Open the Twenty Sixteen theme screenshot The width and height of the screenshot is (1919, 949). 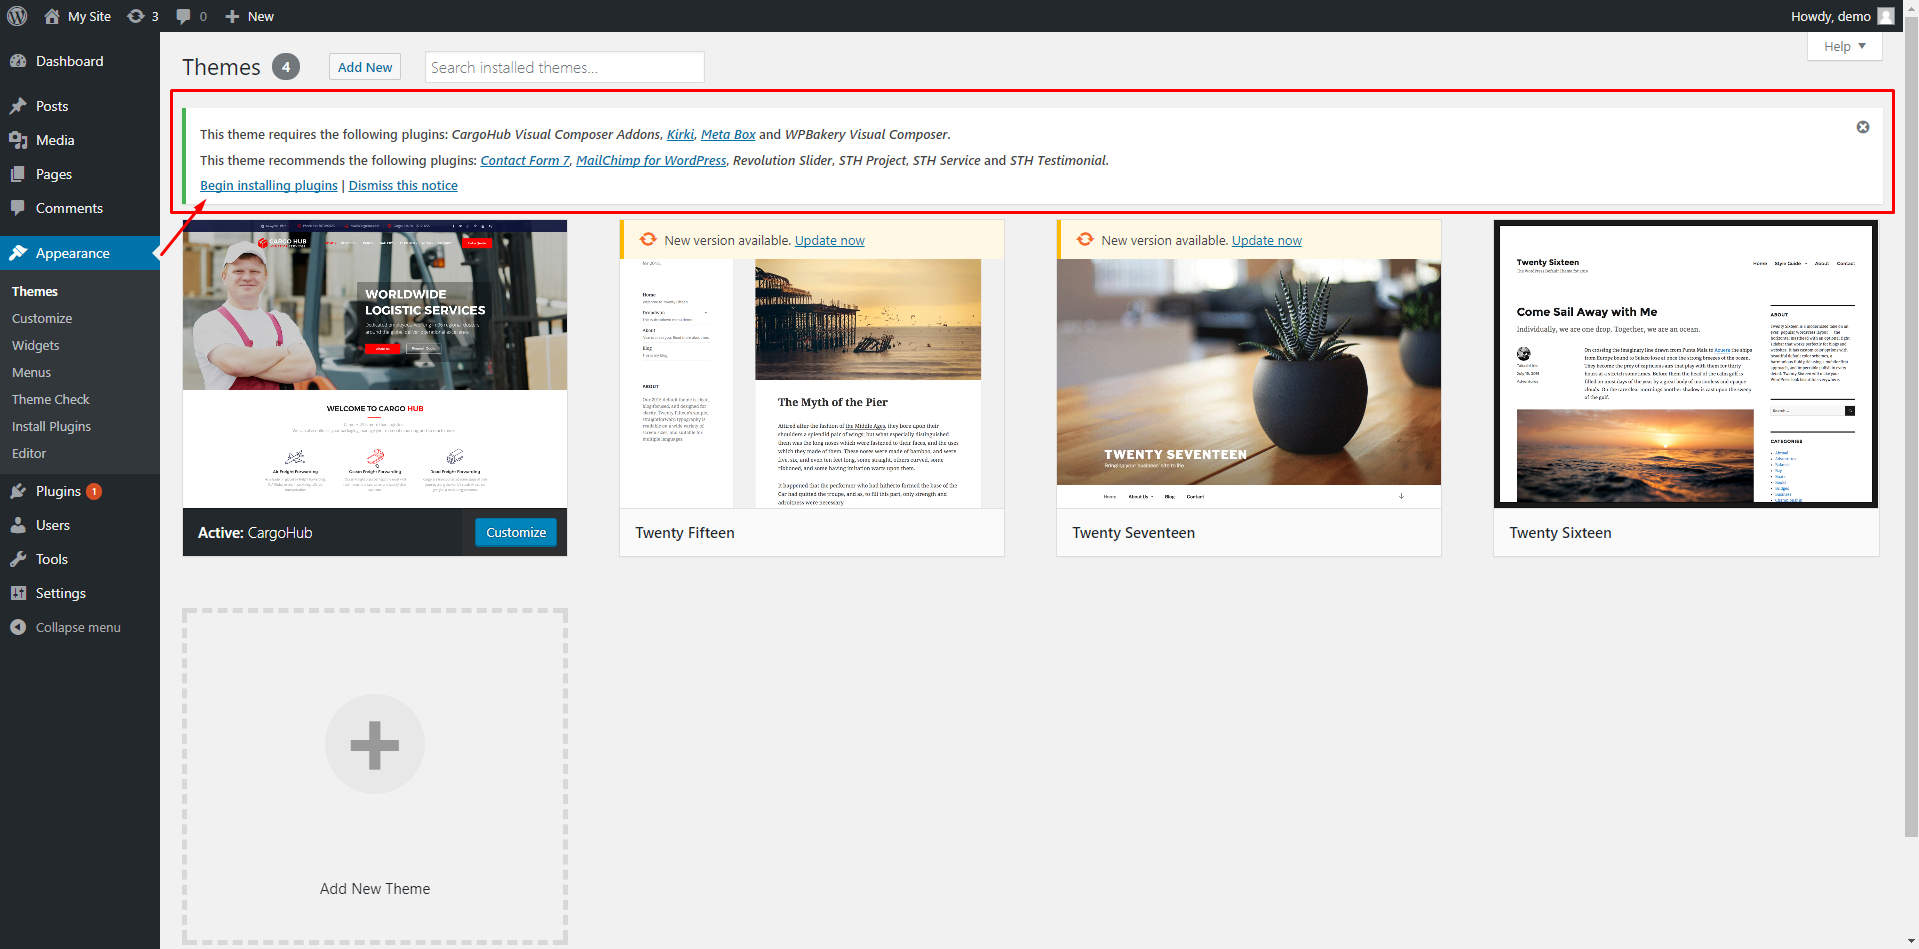[x=1686, y=364]
